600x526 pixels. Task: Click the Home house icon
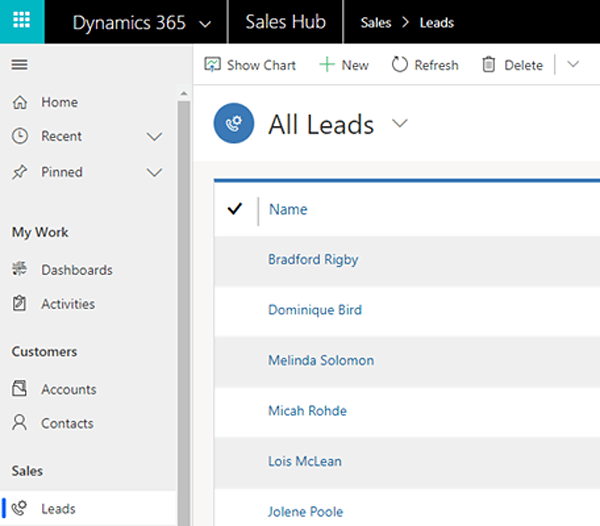tap(20, 102)
